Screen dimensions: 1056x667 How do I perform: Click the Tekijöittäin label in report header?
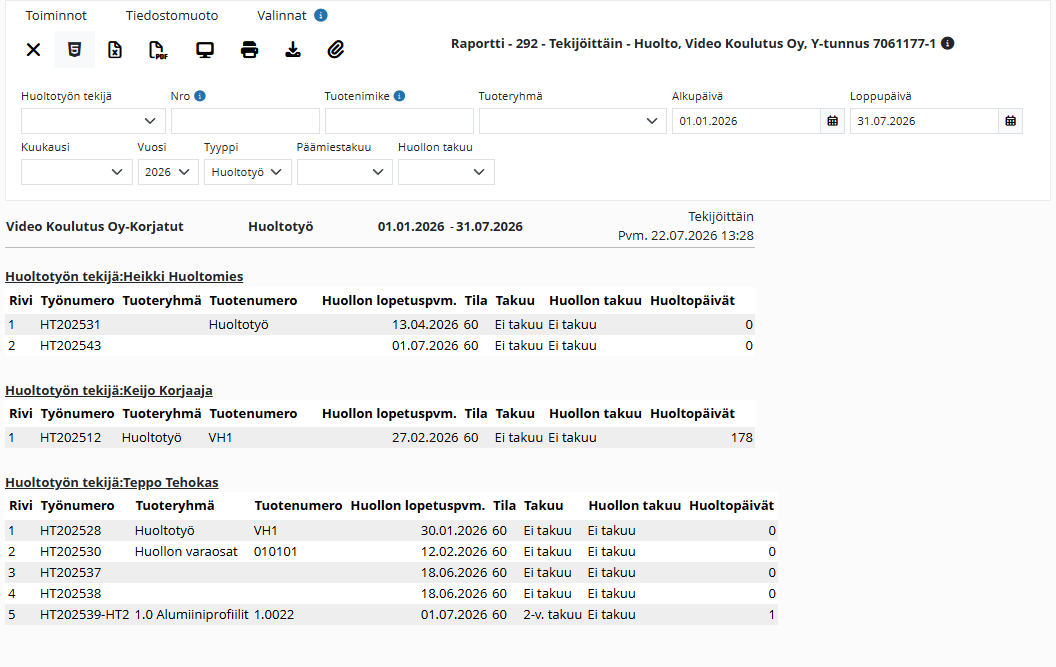[x=721, y=217]
